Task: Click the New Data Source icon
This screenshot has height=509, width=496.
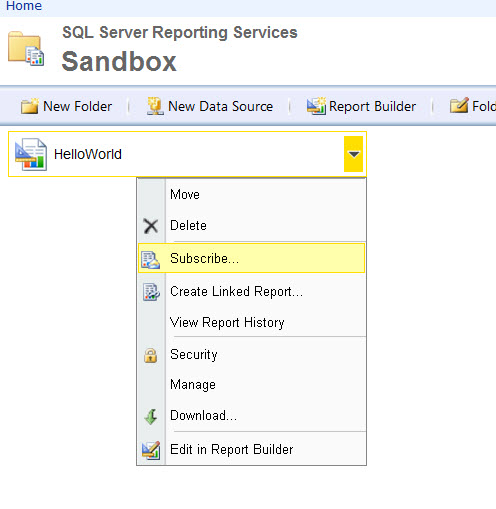Action: [155, 106]
